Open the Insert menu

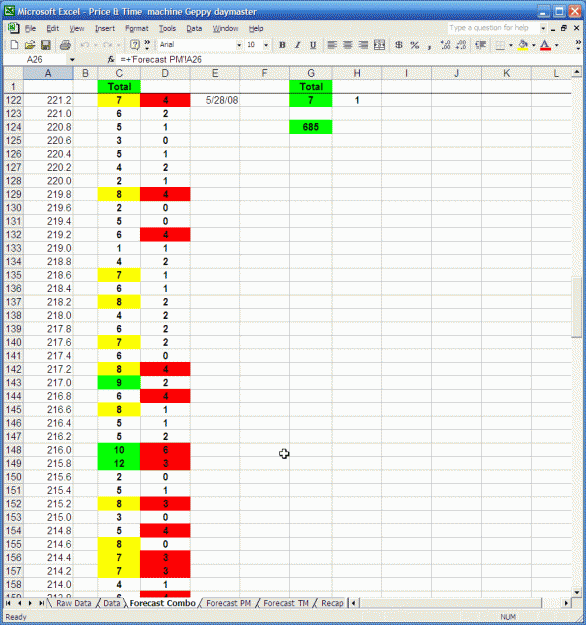point(104,28)
